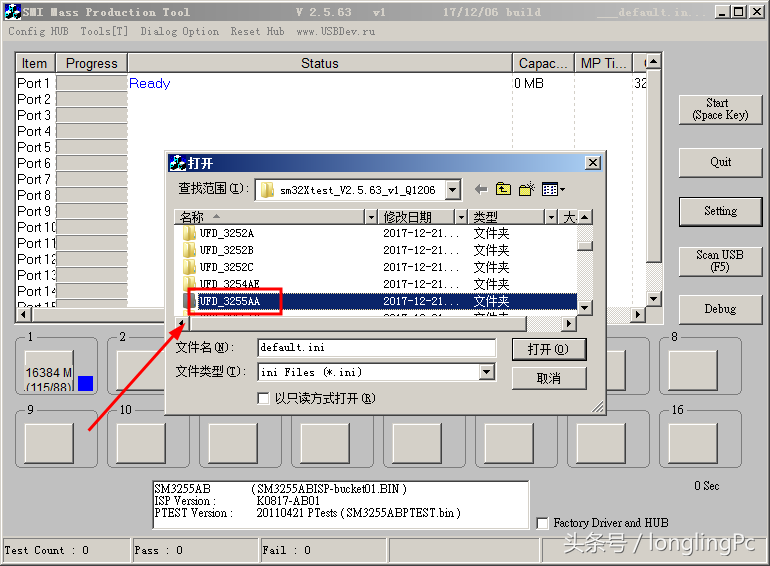Viewport: 770px width, 566px height.
Task: Enable Factory Driver and HUB checkbox
Action: (543, 523)
